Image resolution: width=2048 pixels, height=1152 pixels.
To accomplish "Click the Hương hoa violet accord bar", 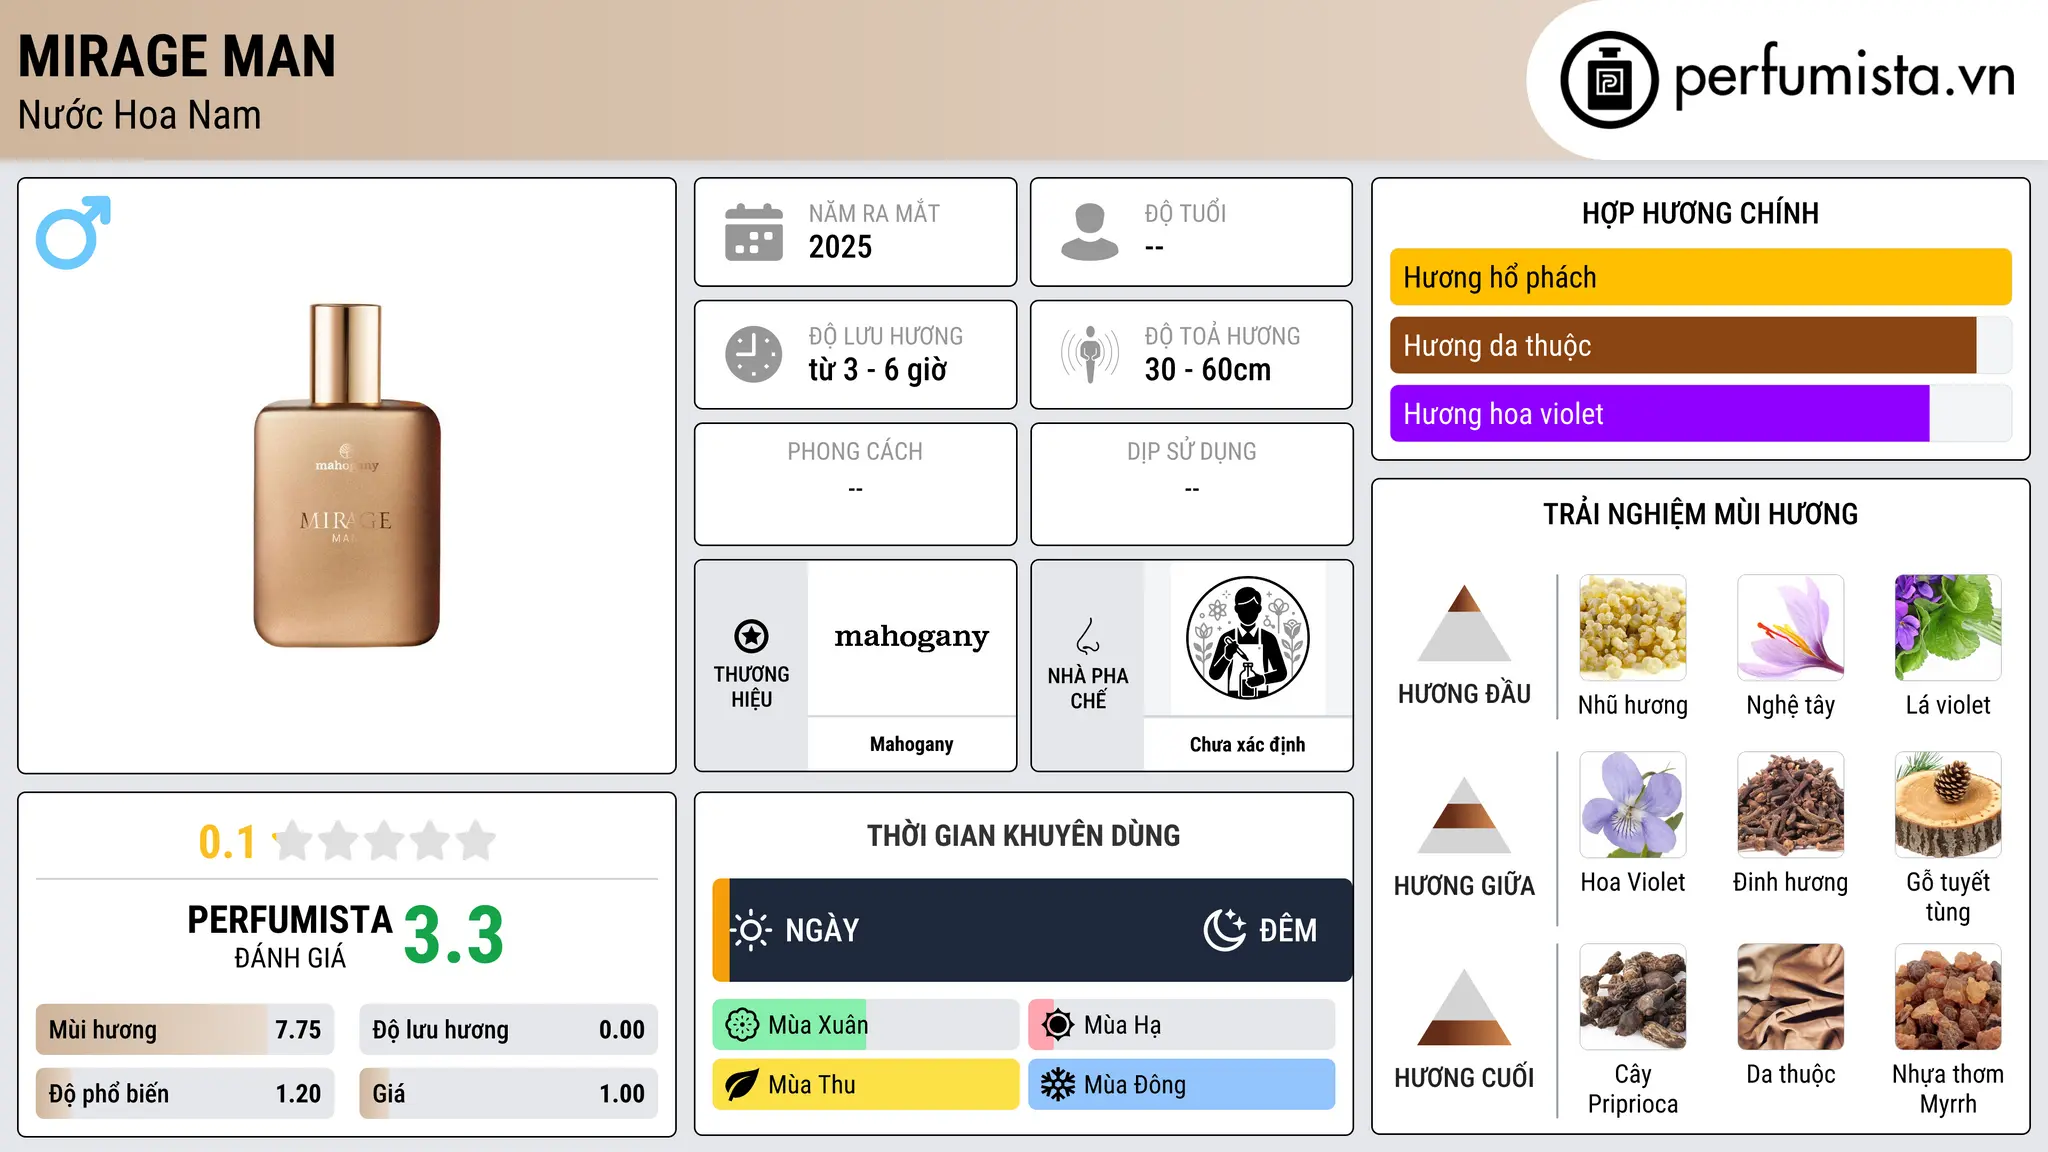I will [1701, 413].
